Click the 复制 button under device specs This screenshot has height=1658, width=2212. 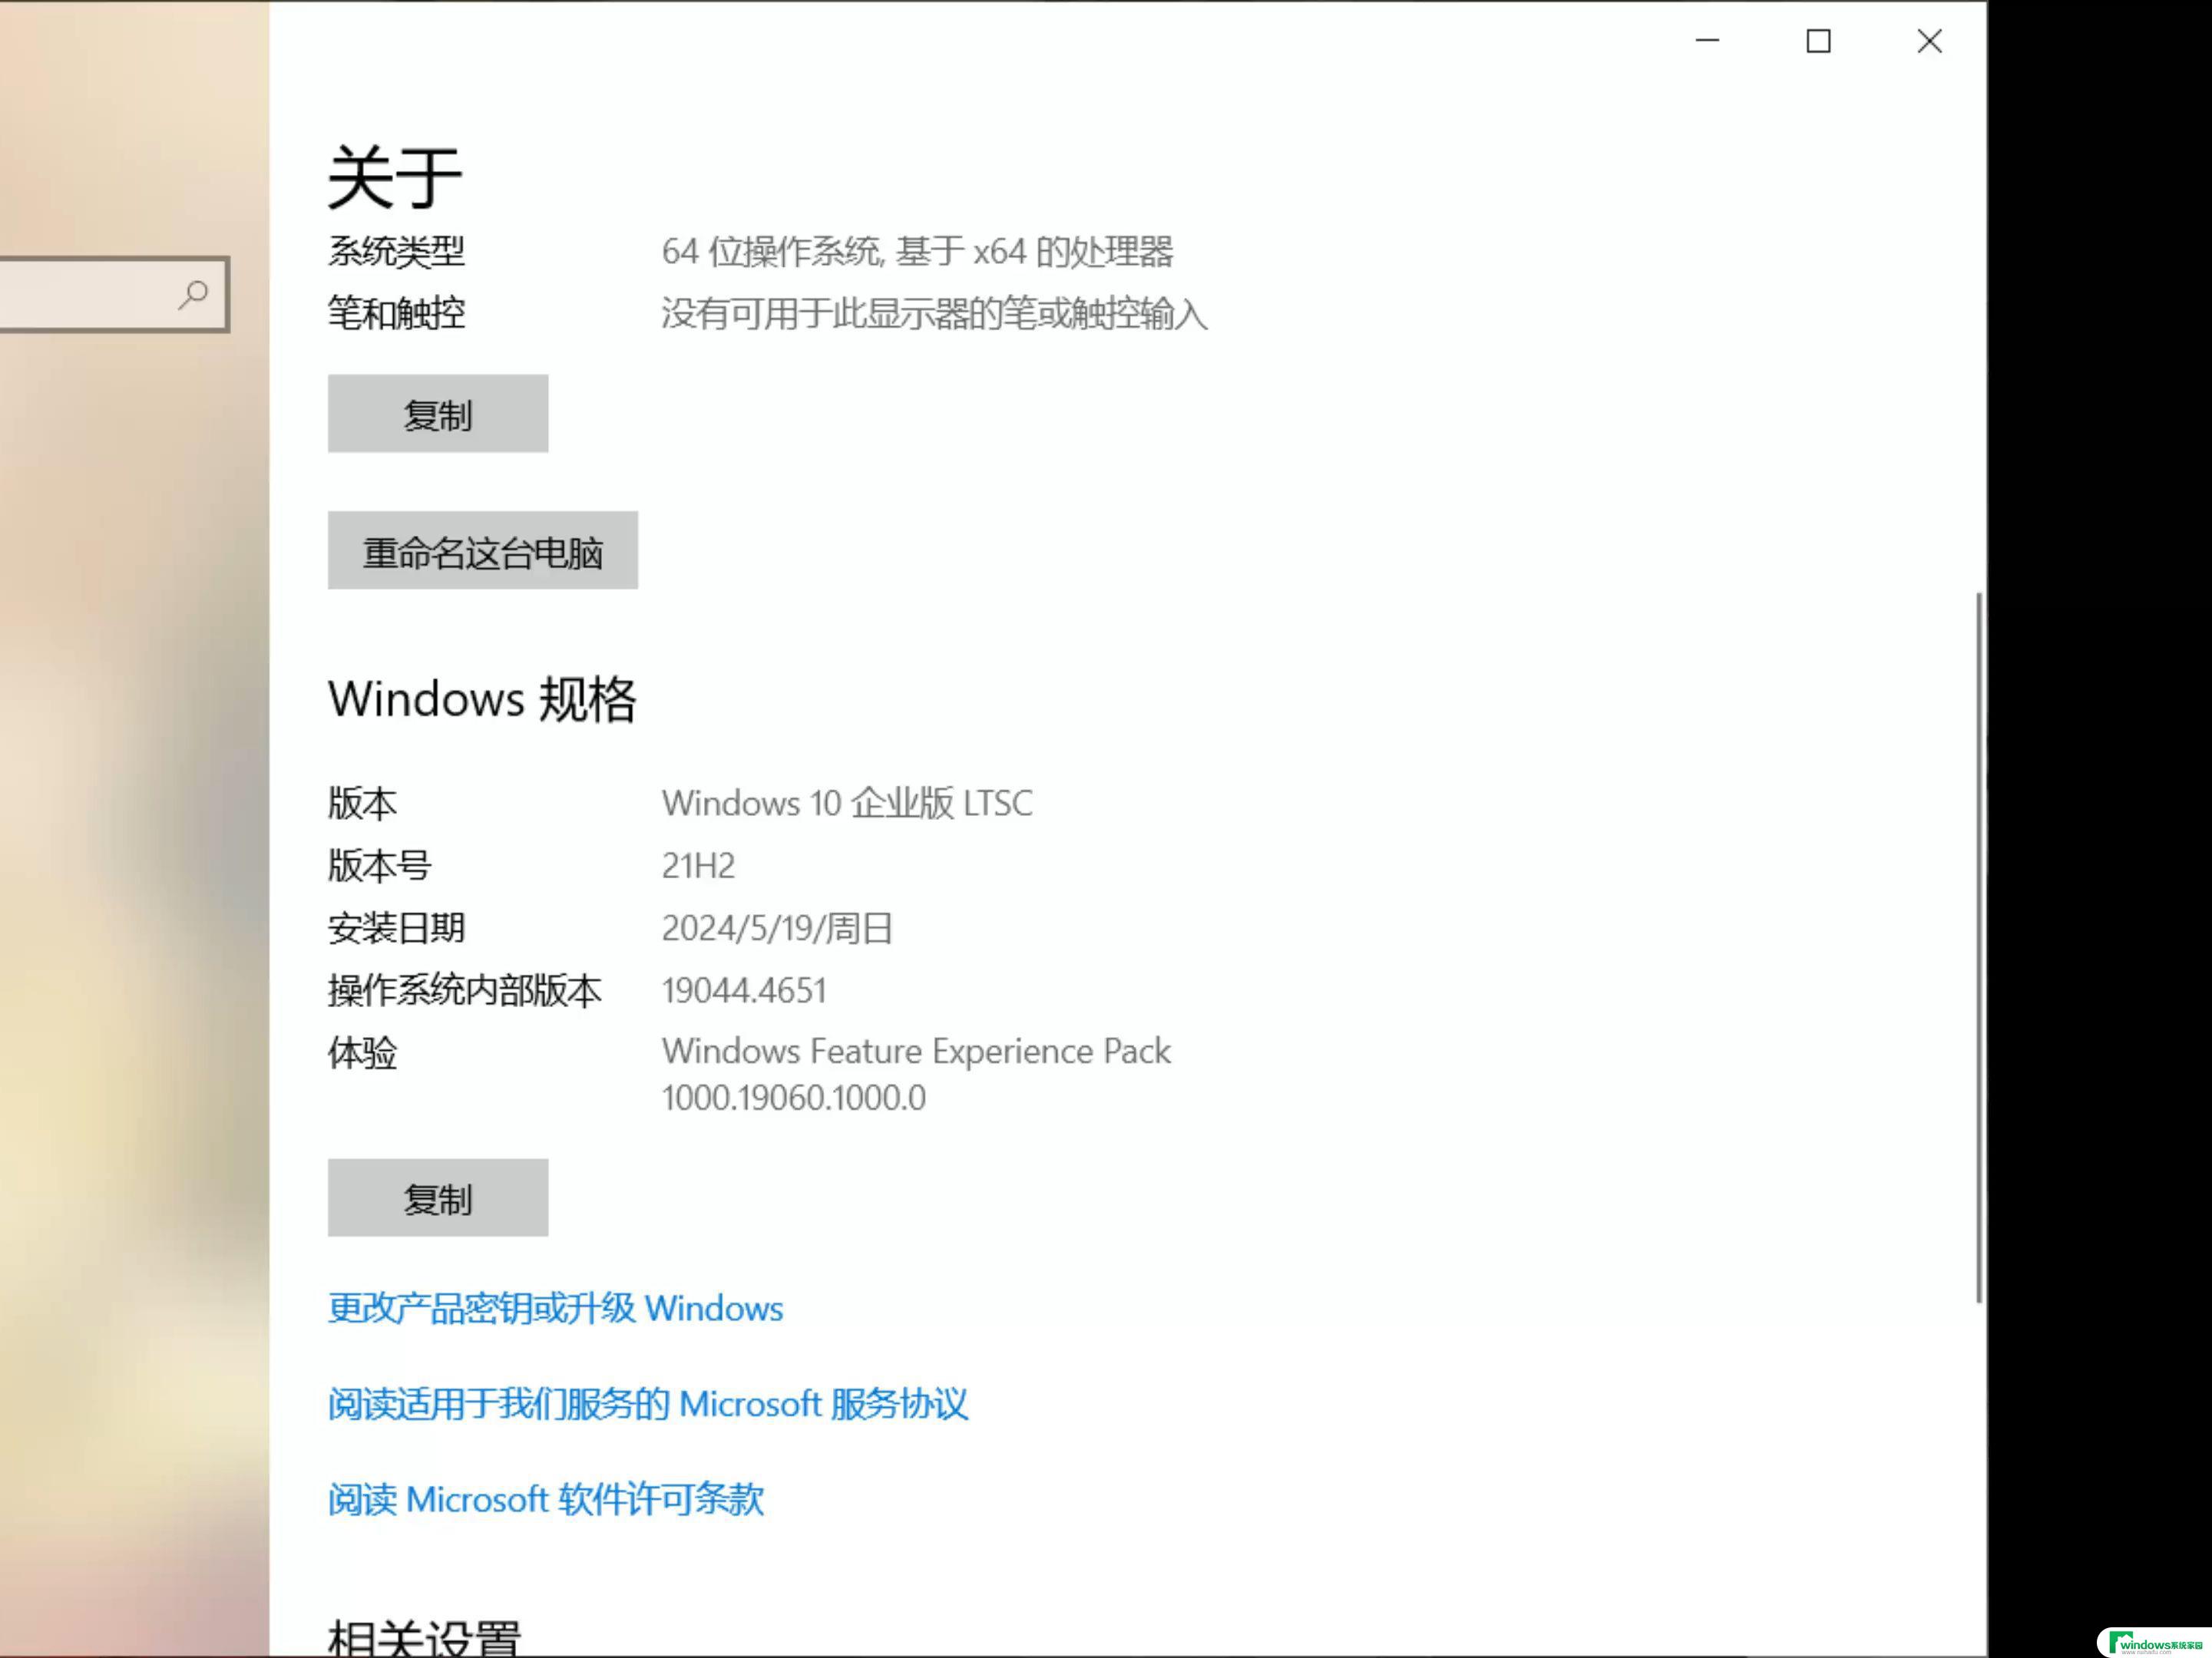438,414
